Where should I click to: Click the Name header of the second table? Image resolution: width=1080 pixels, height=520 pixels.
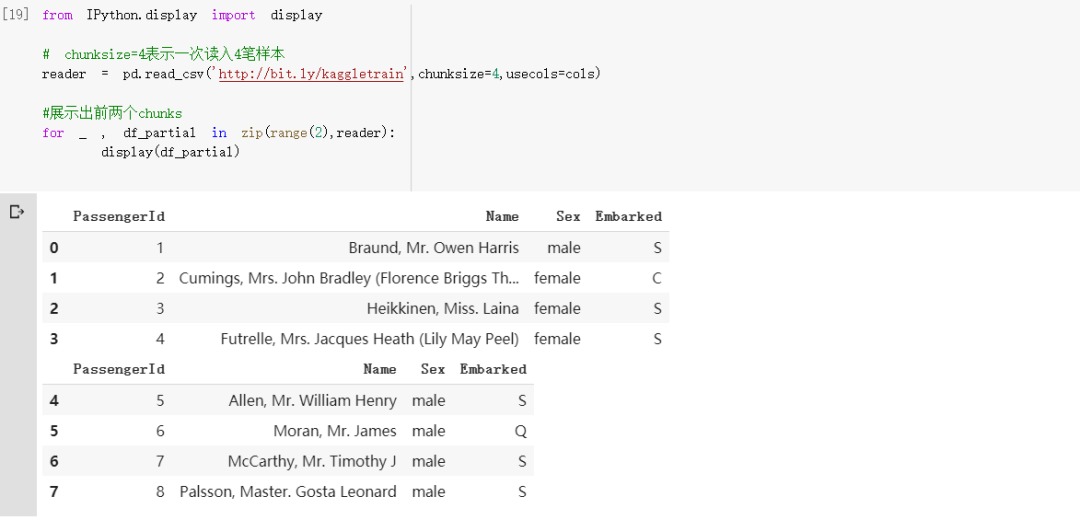[380, 369]
